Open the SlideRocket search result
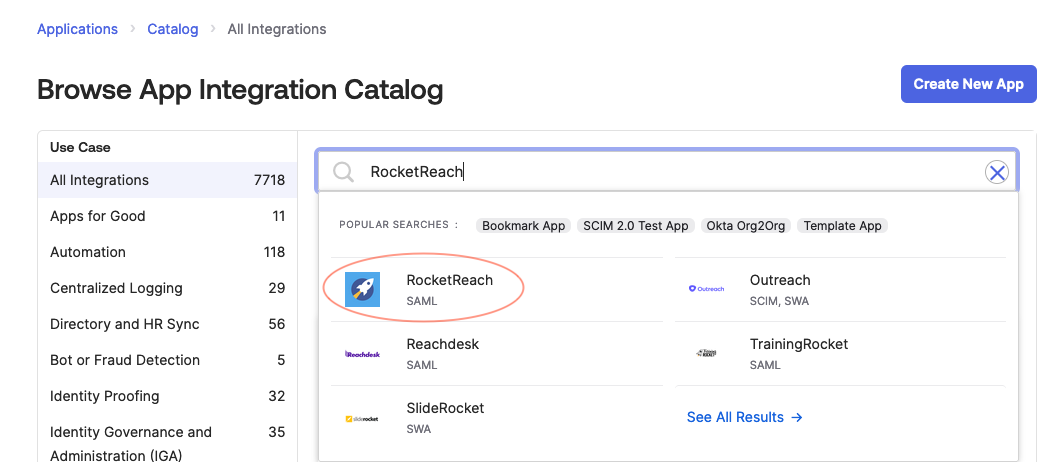This screenshot has height=462, width=1052. pos(496,418)
